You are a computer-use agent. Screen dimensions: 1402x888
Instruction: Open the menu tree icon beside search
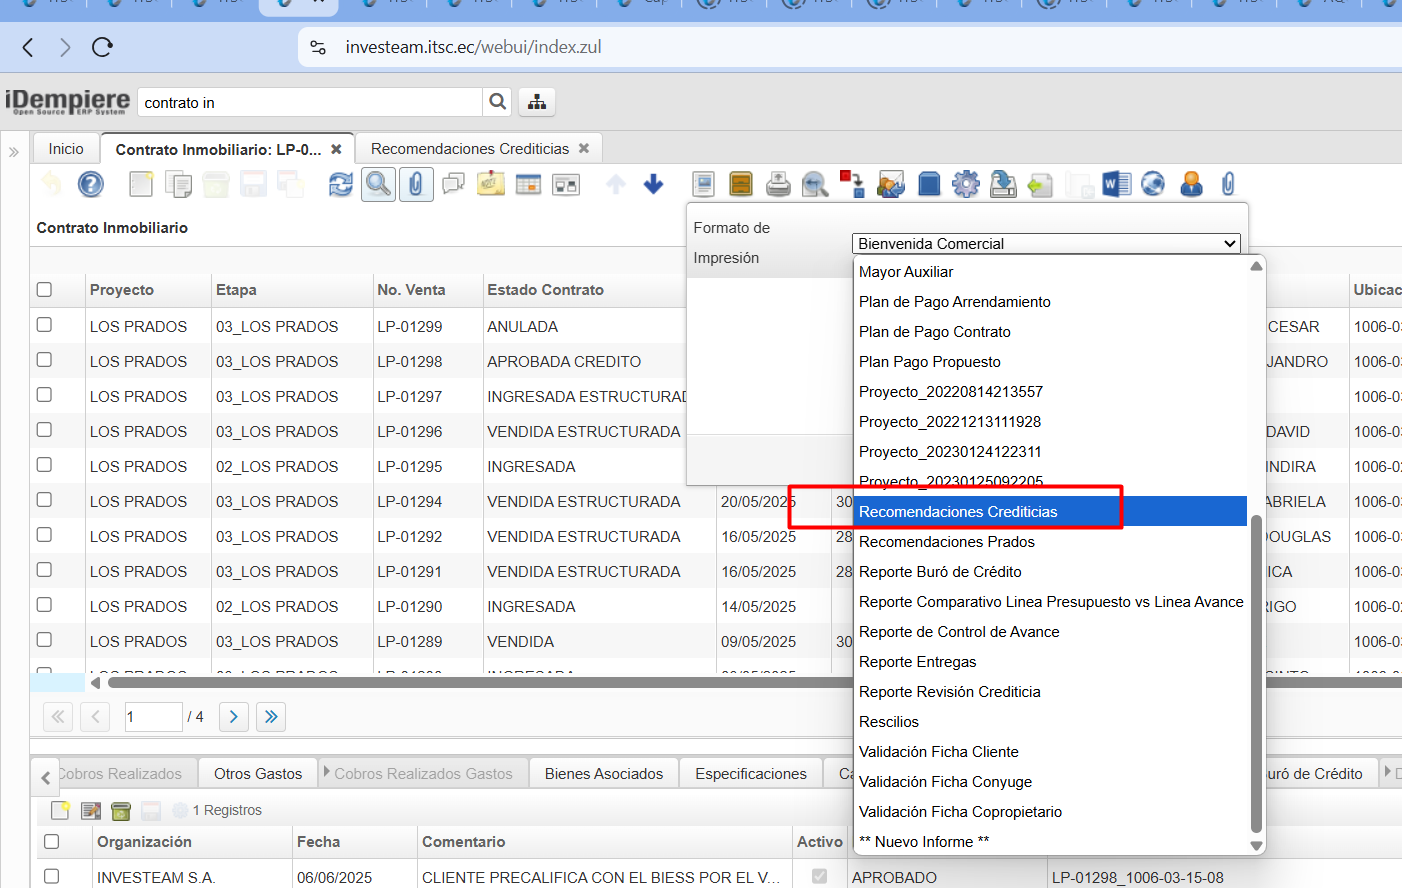537,102
